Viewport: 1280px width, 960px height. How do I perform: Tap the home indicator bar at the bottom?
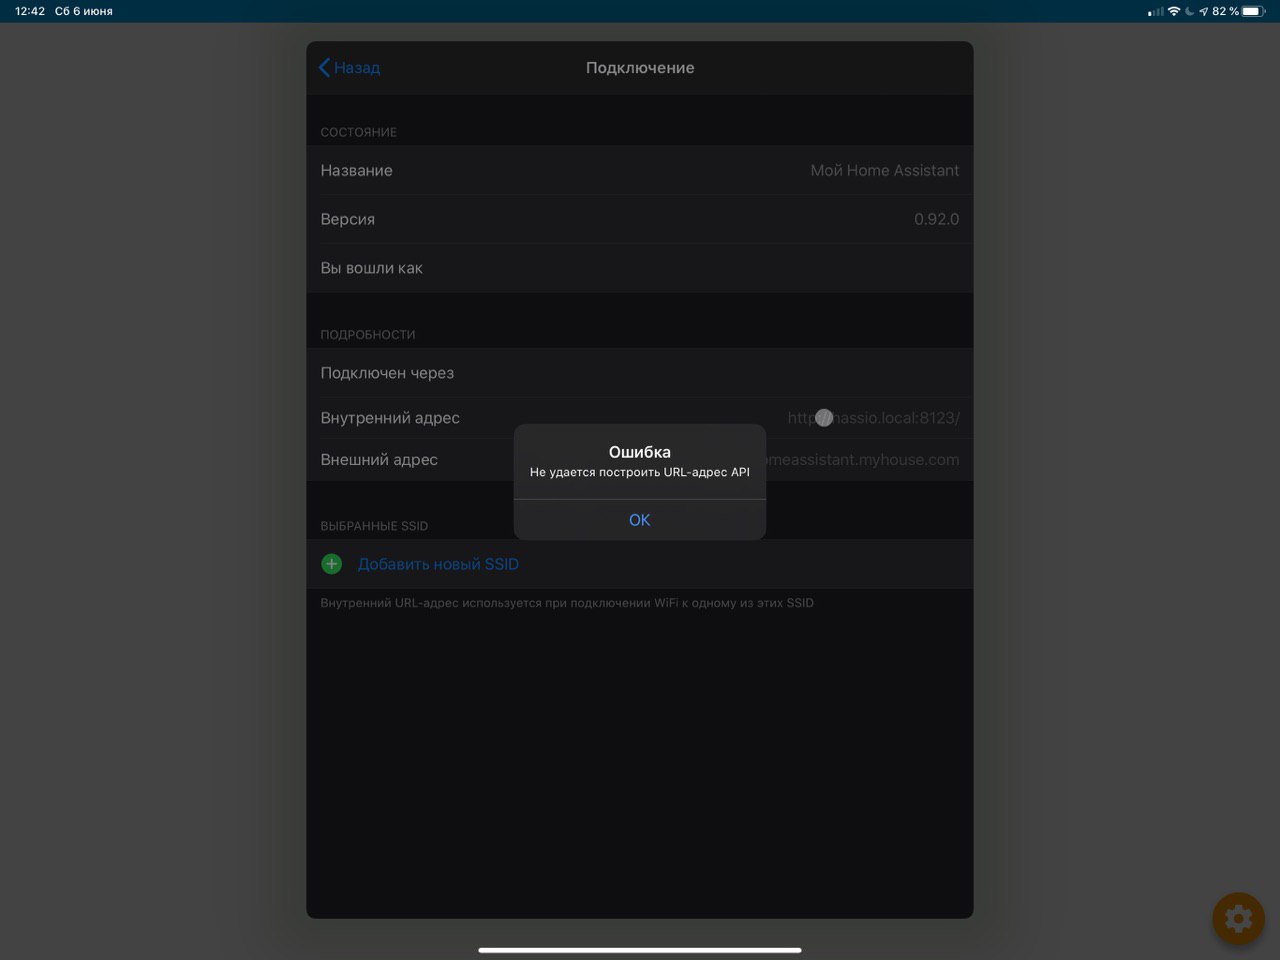[640, 950]
